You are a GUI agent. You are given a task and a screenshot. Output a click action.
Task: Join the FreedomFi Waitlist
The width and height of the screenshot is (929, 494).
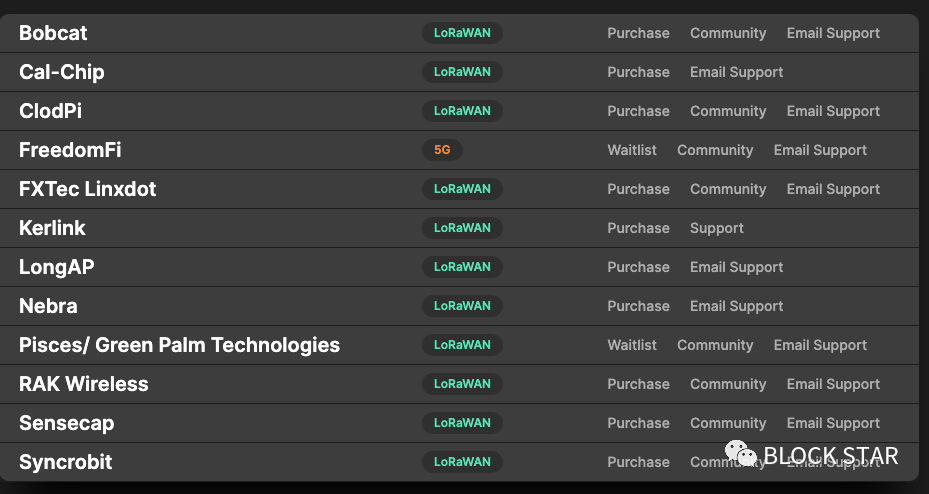(x=632, y=150)
